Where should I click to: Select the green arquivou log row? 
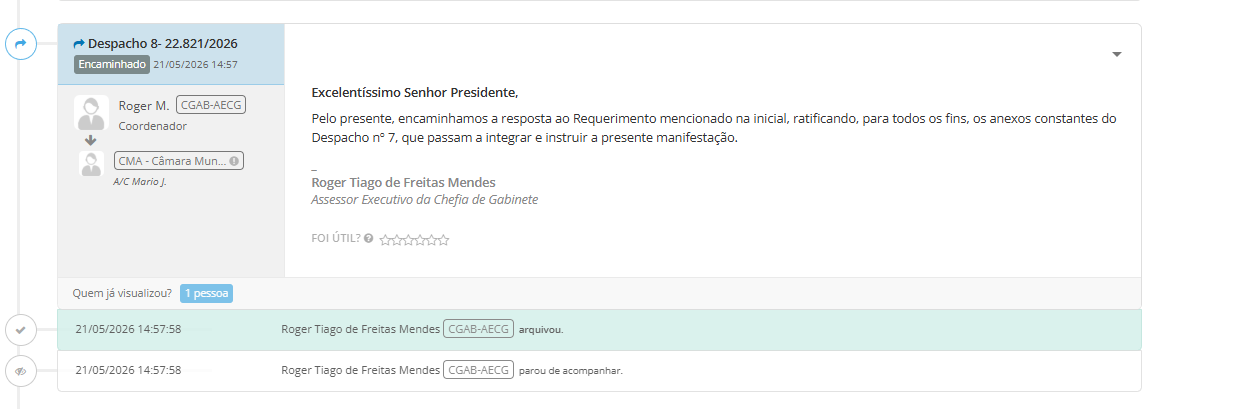[x=599, y=330]
